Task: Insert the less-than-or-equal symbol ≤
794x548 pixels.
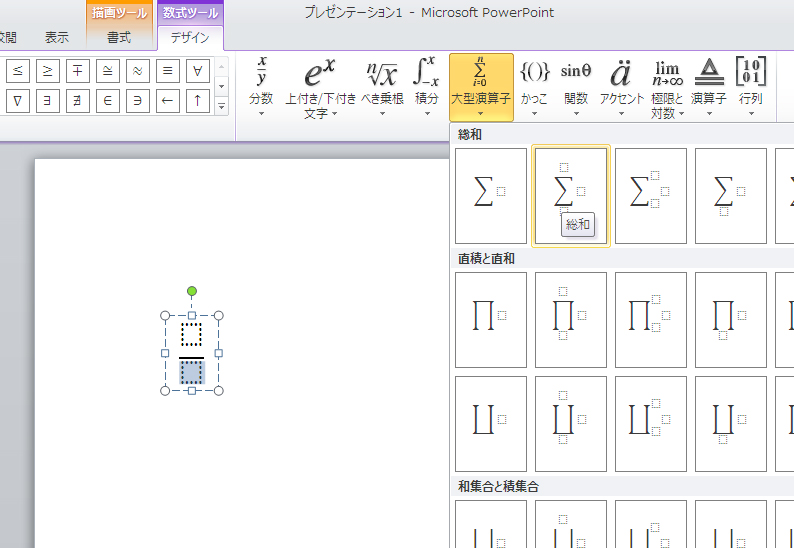Action: (18, 71)
